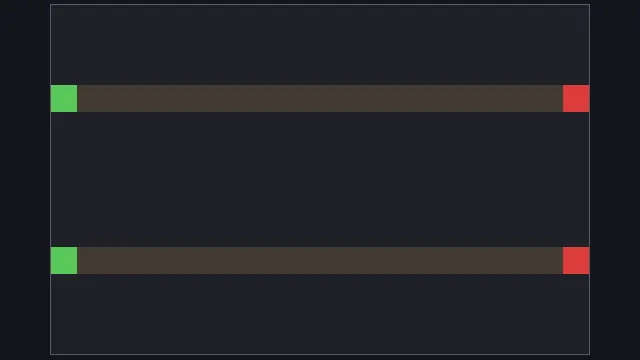Click the green square on the lower bar
The height and width of the screenshot is (360, 640).
pyautogui.click(x=64, y=260)
